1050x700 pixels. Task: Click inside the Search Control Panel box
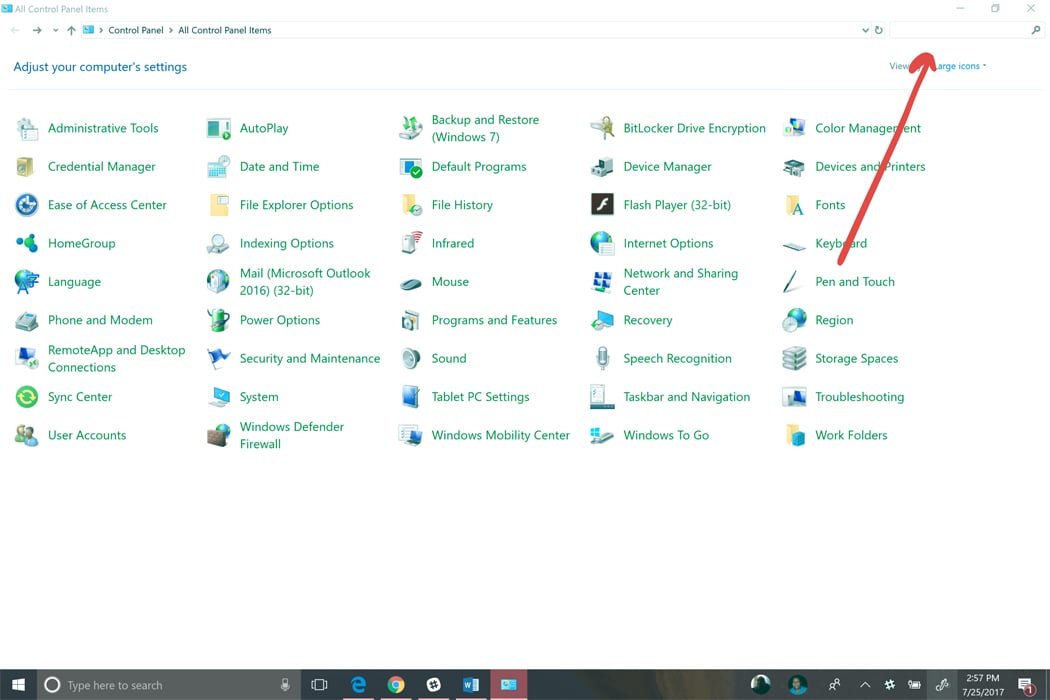click(x=960, y=30)
